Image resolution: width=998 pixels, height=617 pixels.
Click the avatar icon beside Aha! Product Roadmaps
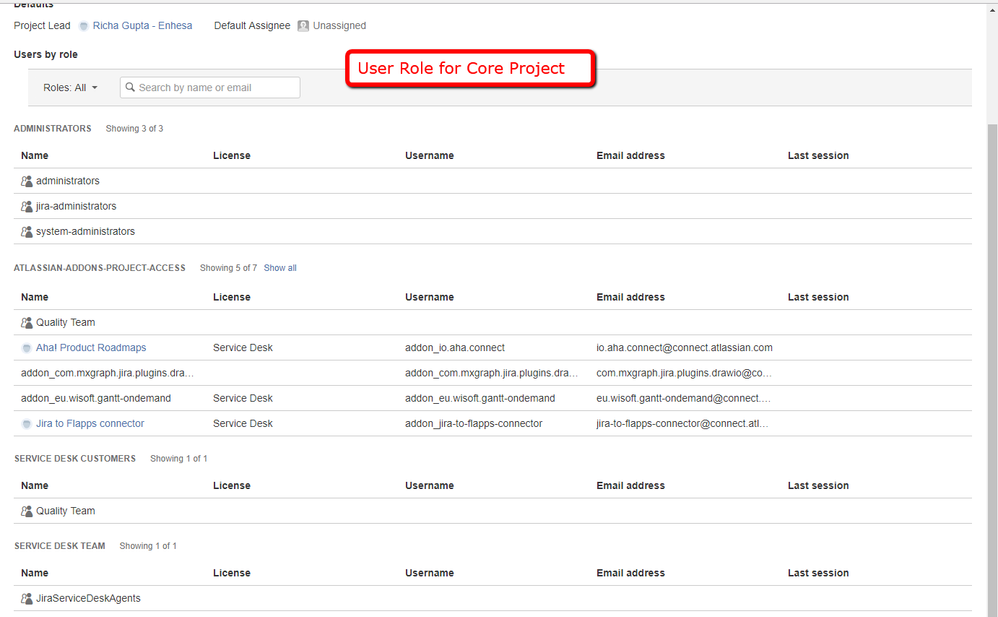tap(26, 348)
